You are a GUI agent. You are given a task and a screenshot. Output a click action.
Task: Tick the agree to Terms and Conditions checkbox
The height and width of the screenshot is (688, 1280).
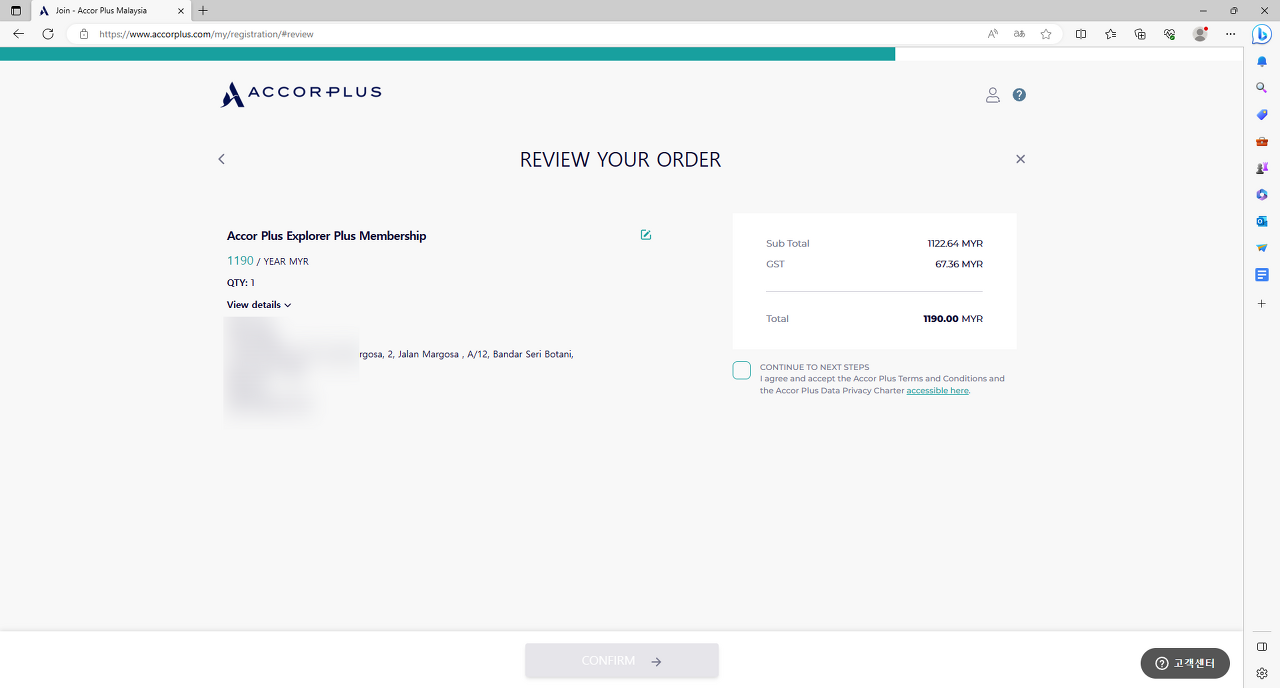[741, 371]
